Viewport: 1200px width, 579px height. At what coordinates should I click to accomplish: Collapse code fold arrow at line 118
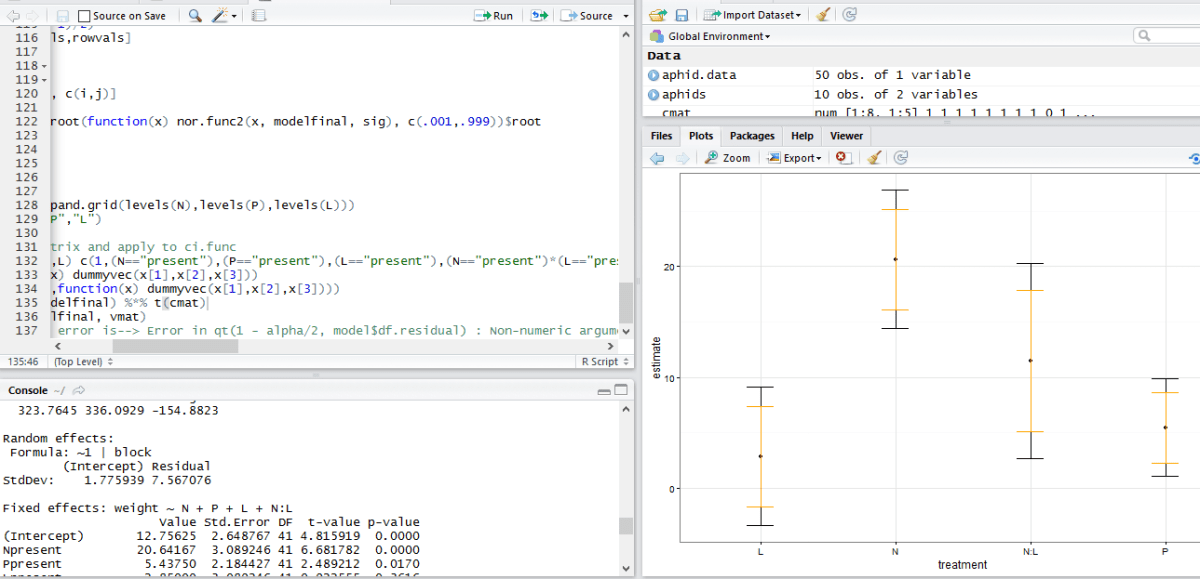(x=44, y=66)
